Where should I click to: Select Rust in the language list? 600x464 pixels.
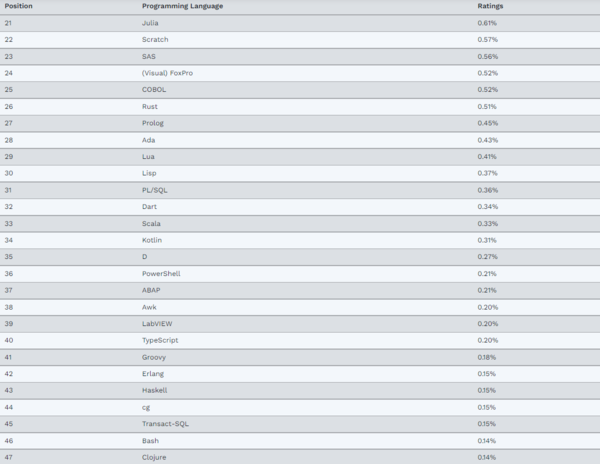(150, 106)
